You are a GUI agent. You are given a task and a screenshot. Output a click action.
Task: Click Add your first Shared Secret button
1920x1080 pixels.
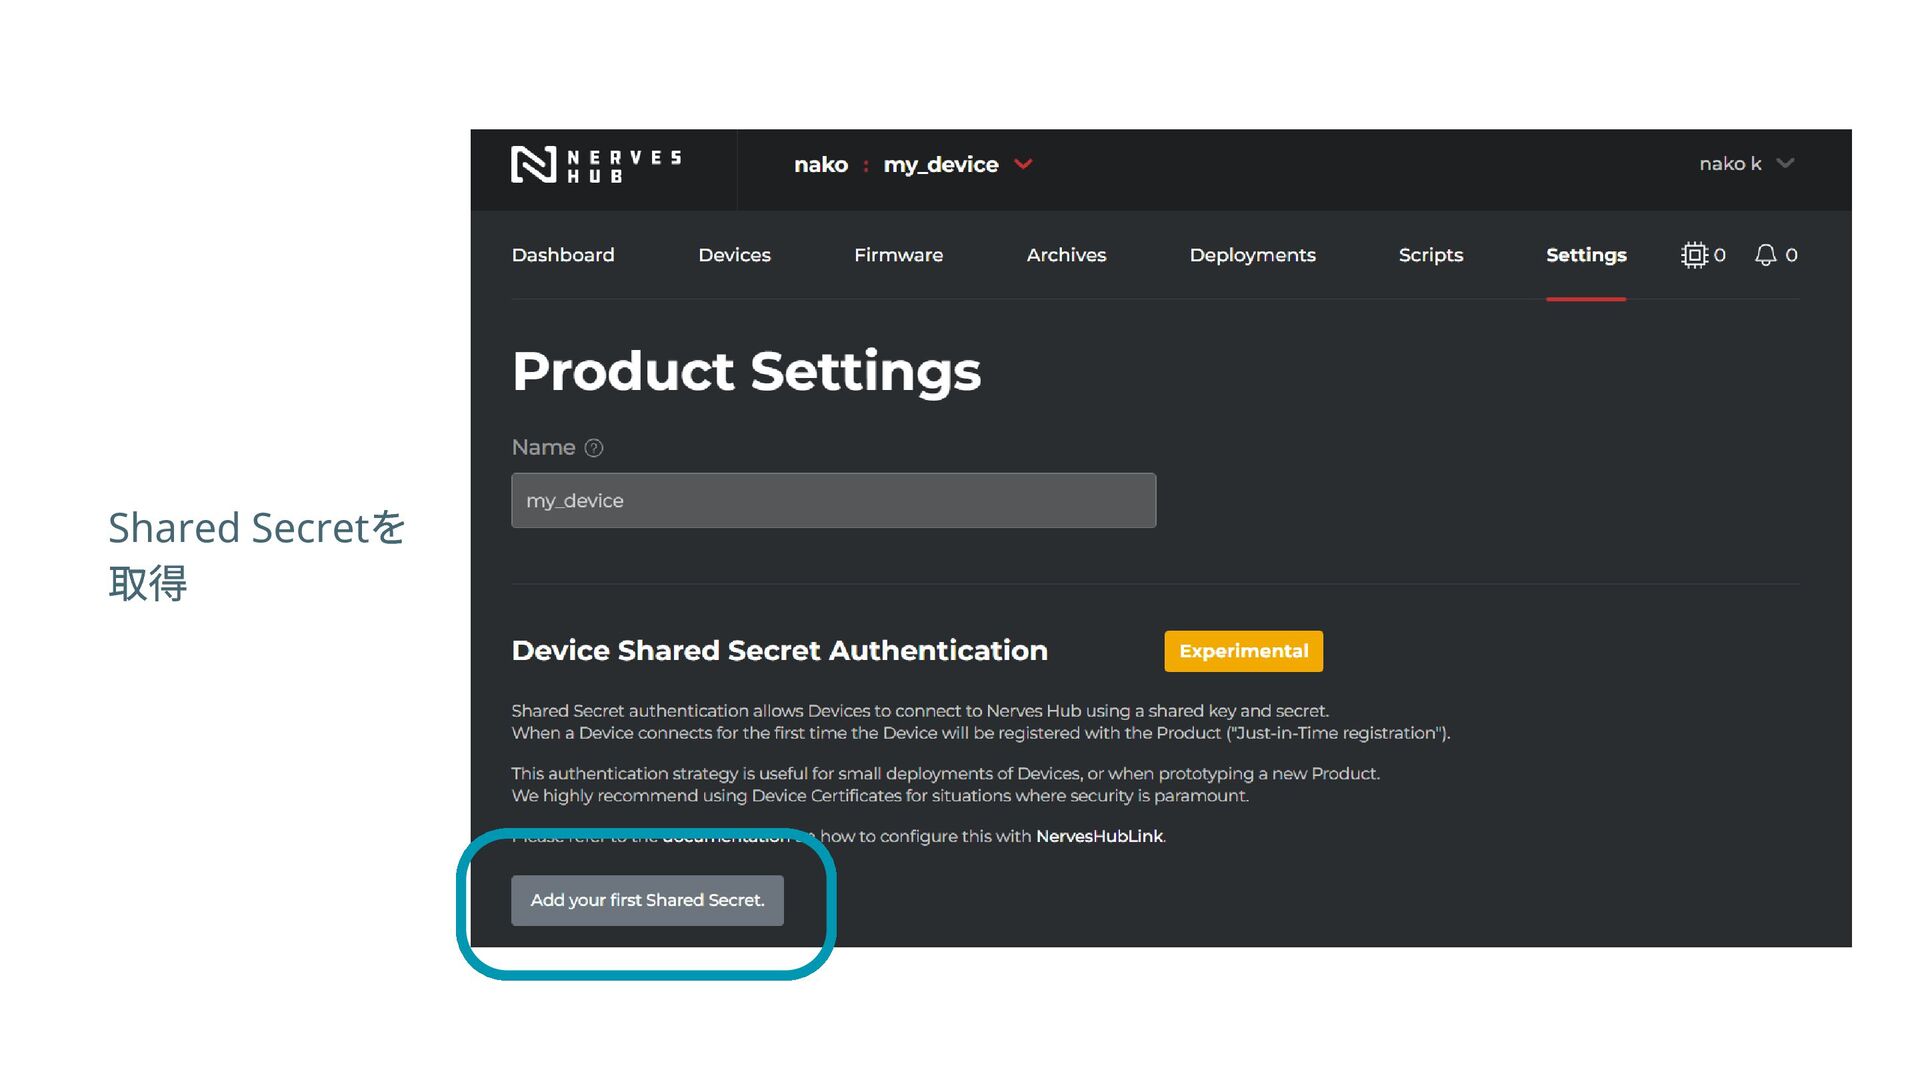pos(647,900)
